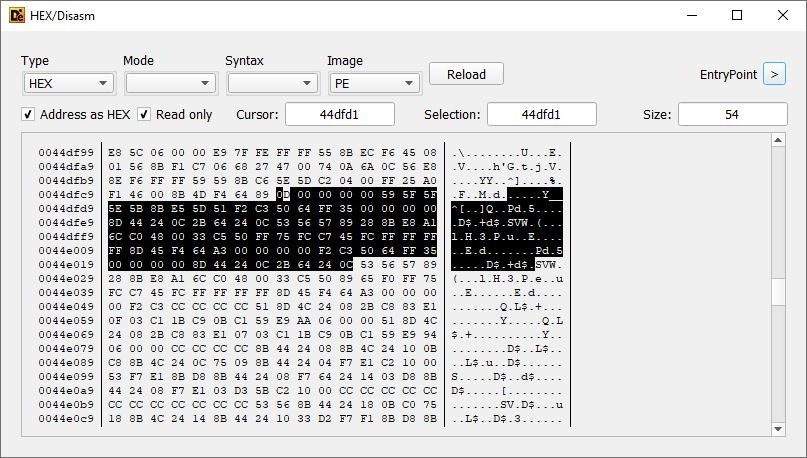Toggle the Read only checkbox
807x458 pixels.
(144, 114)
